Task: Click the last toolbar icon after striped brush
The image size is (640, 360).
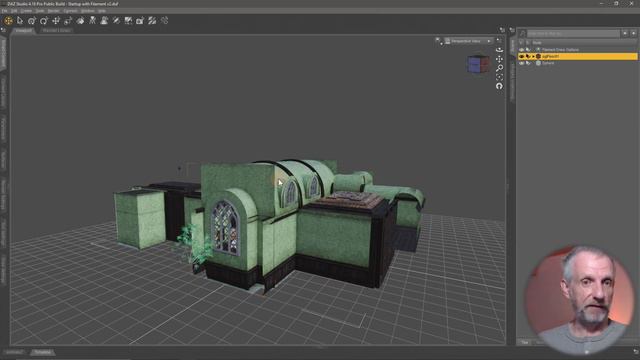Action: [x=164, y=20]
